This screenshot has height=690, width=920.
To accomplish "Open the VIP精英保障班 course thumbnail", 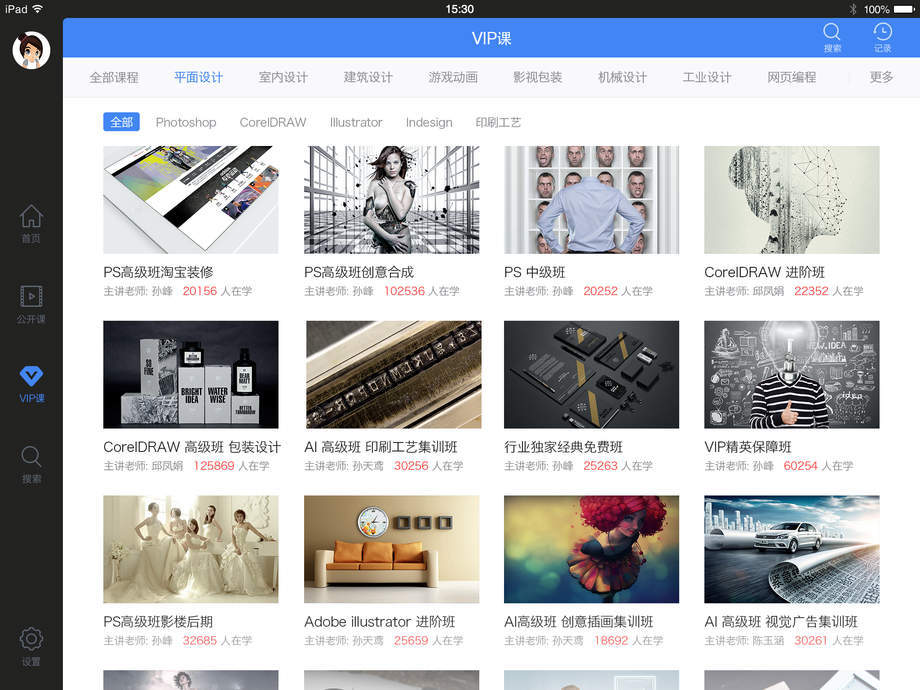I will [792, 374].
